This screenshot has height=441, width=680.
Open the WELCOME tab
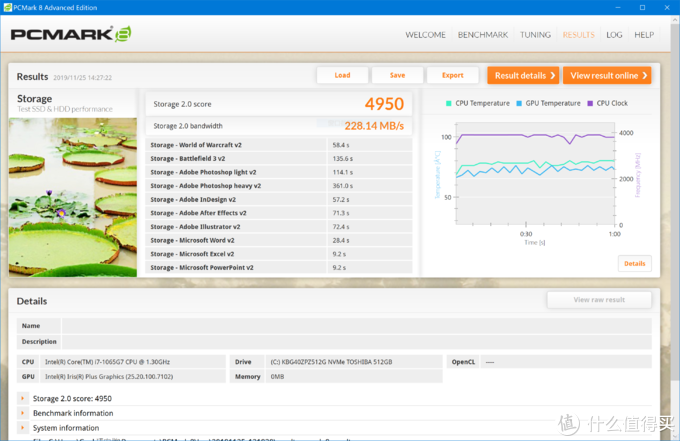coord(426,35)
